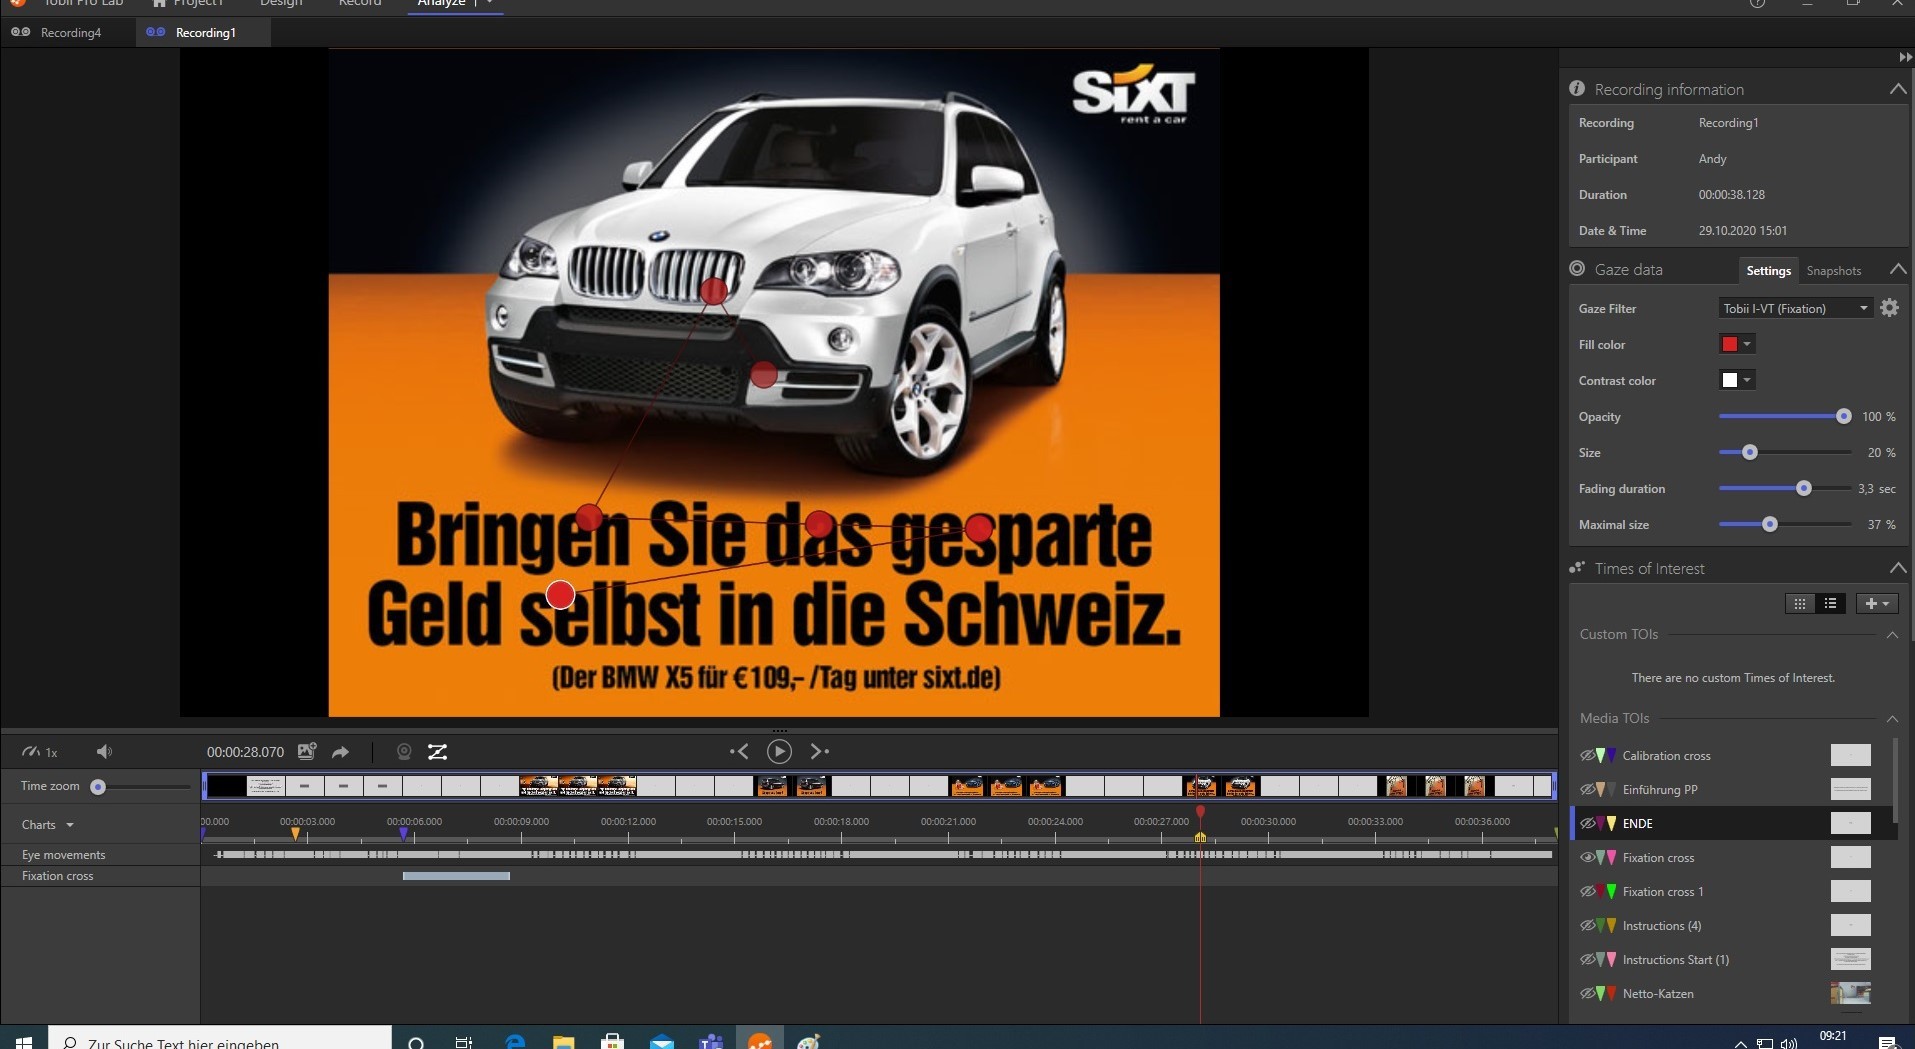Click gaze Size slider handle
The image size is (1915, 1049).
(1749, 452)
